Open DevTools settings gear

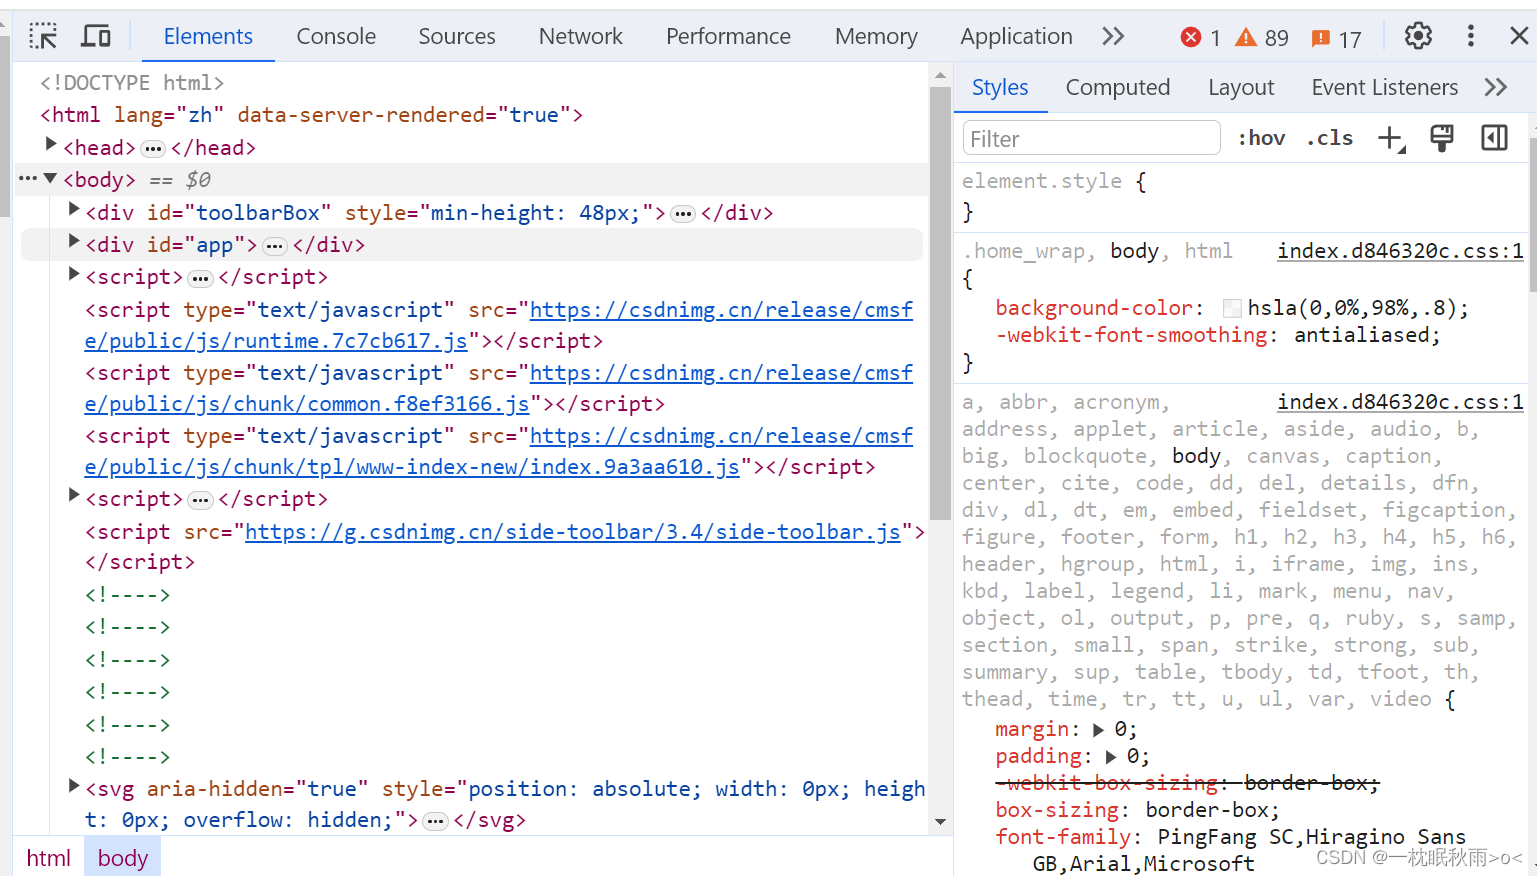(x=1418, y=36)
